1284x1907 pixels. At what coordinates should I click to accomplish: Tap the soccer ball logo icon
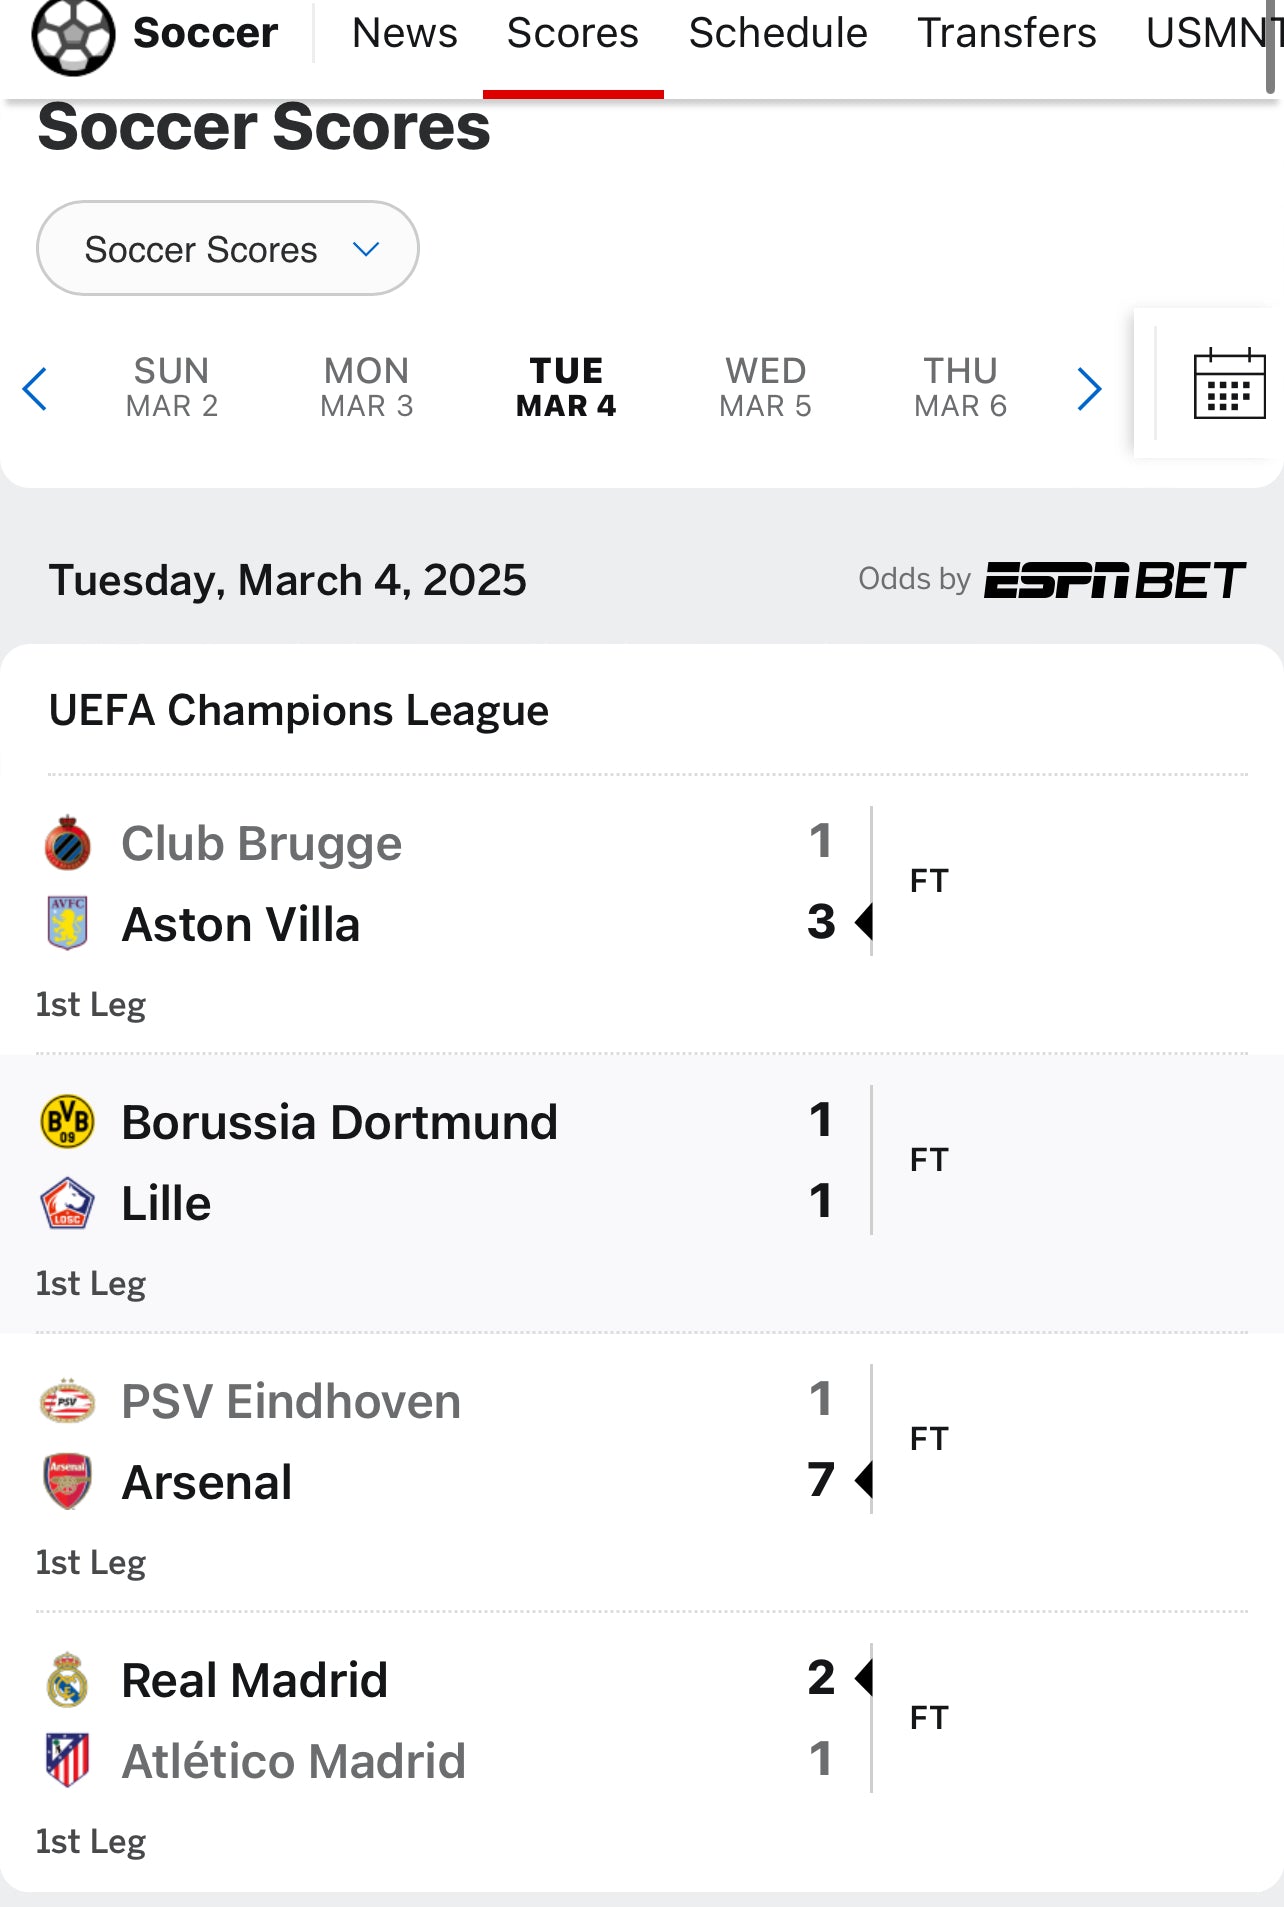click(x=73, y=35)
